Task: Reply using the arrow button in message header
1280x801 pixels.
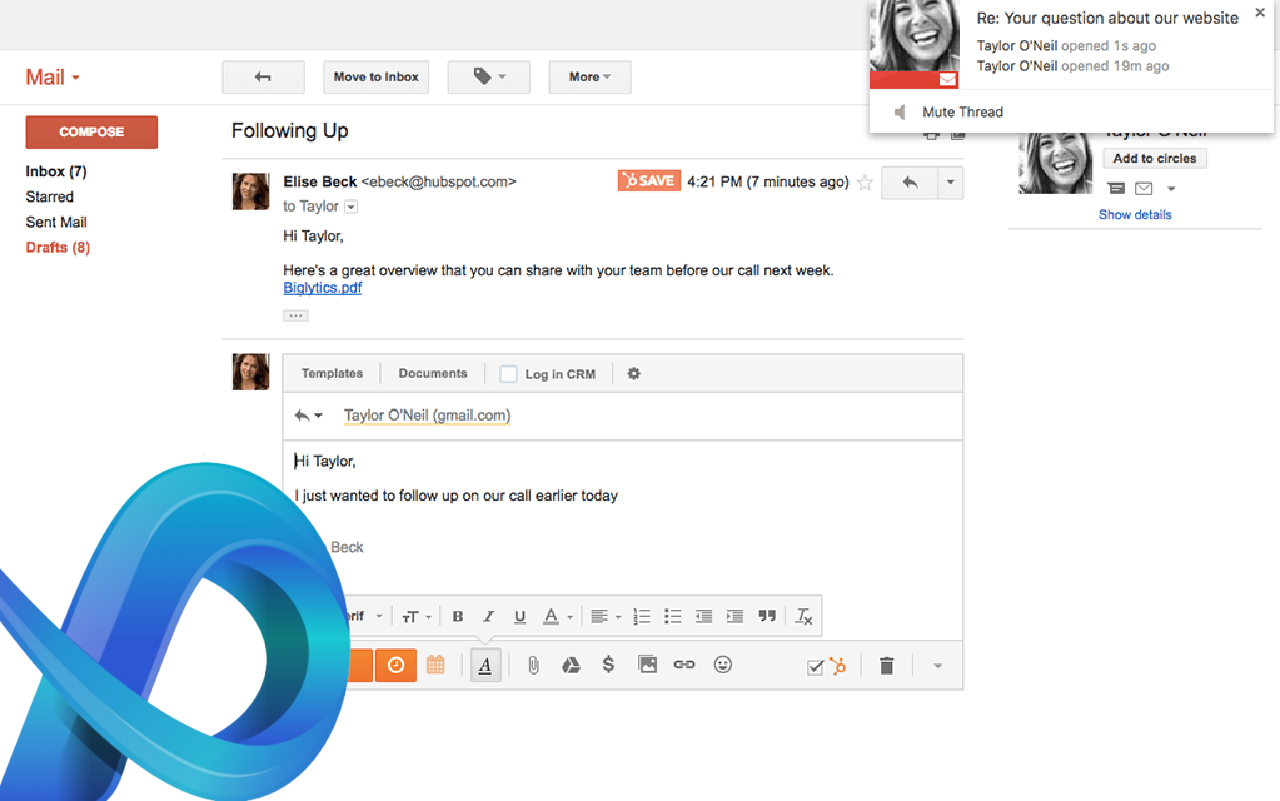Action: point(909,183)
